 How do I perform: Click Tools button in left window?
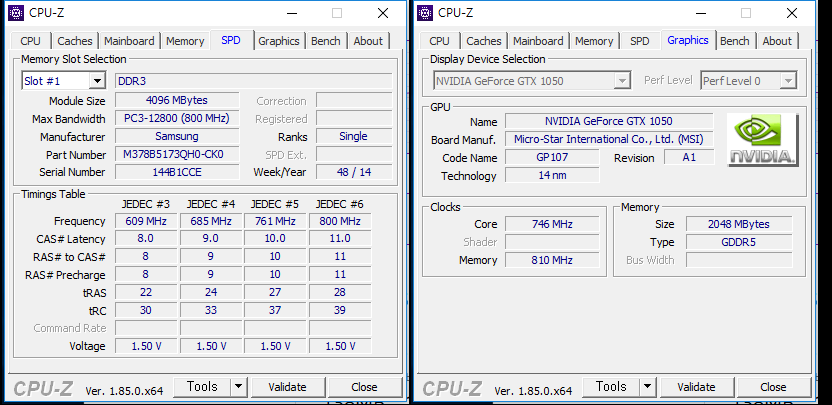202,386
